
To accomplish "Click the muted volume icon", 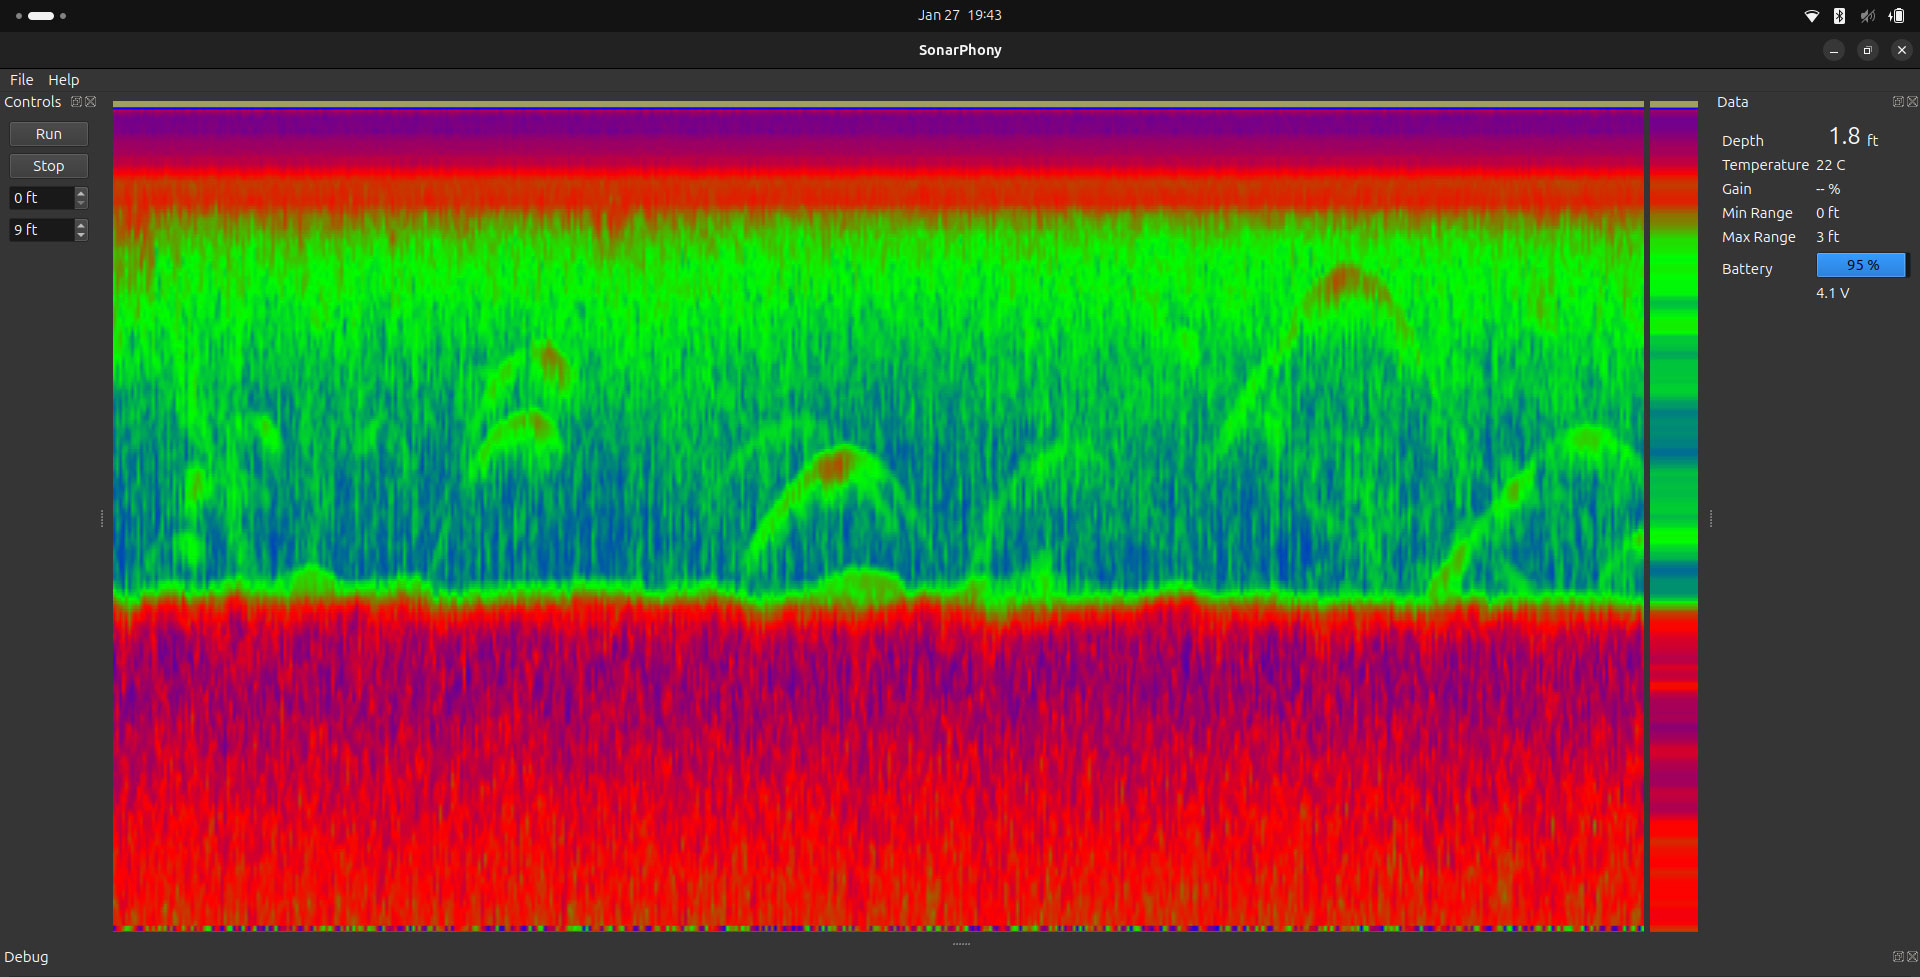I will (x=1867, y=16).
